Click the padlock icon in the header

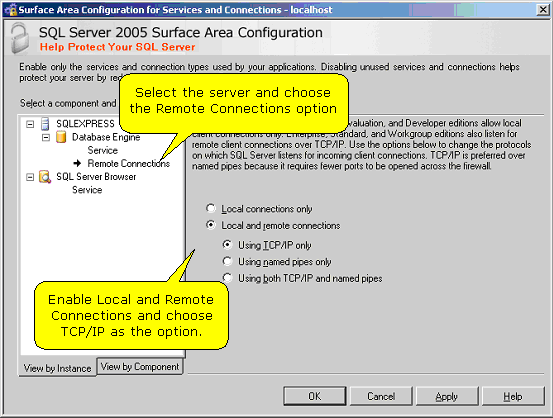coord(19,38)
